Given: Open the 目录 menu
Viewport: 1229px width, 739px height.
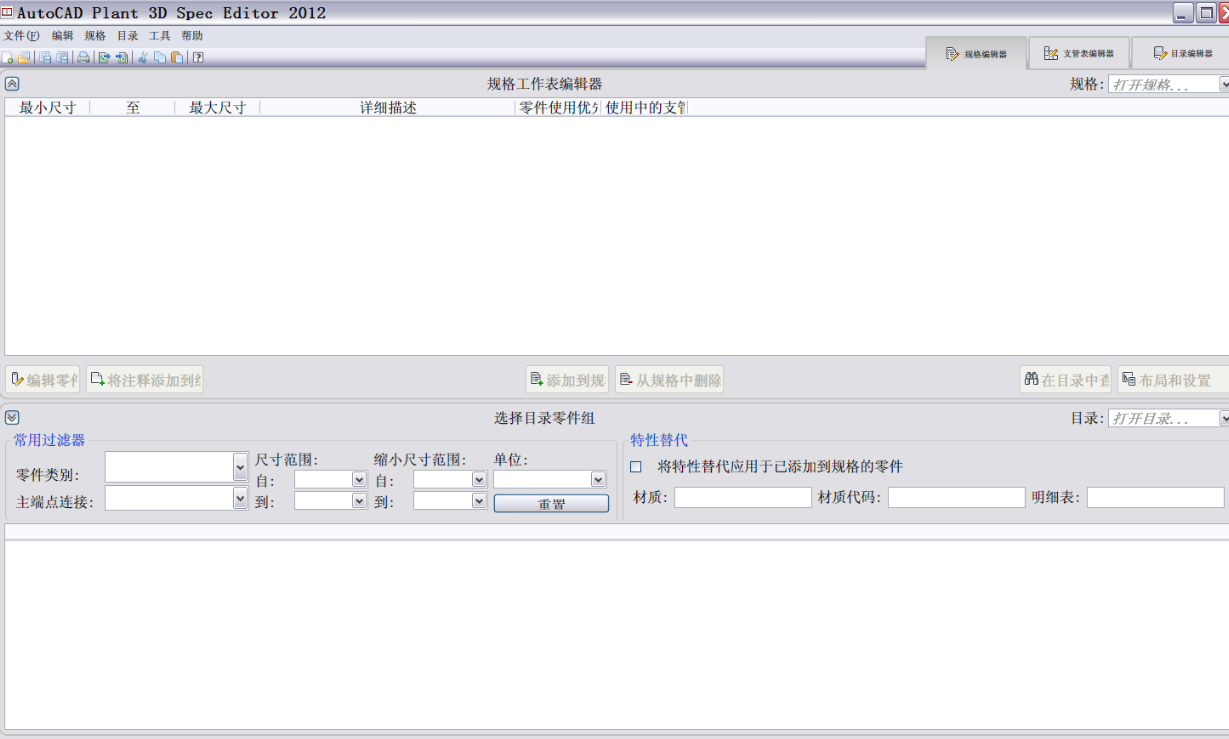Looking at the screenshot, I should (127, 36).
